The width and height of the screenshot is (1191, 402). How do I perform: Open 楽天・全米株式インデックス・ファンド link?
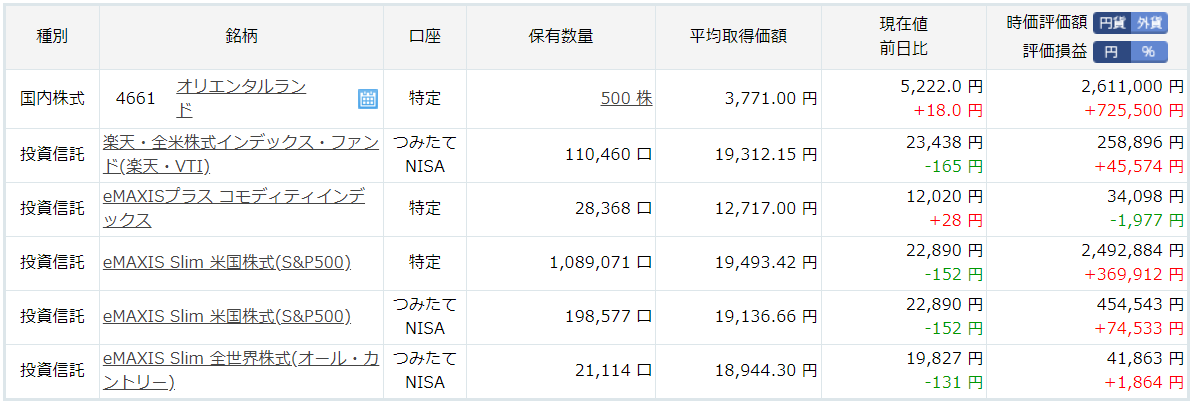pyautogui.click(x=241, y=154)
